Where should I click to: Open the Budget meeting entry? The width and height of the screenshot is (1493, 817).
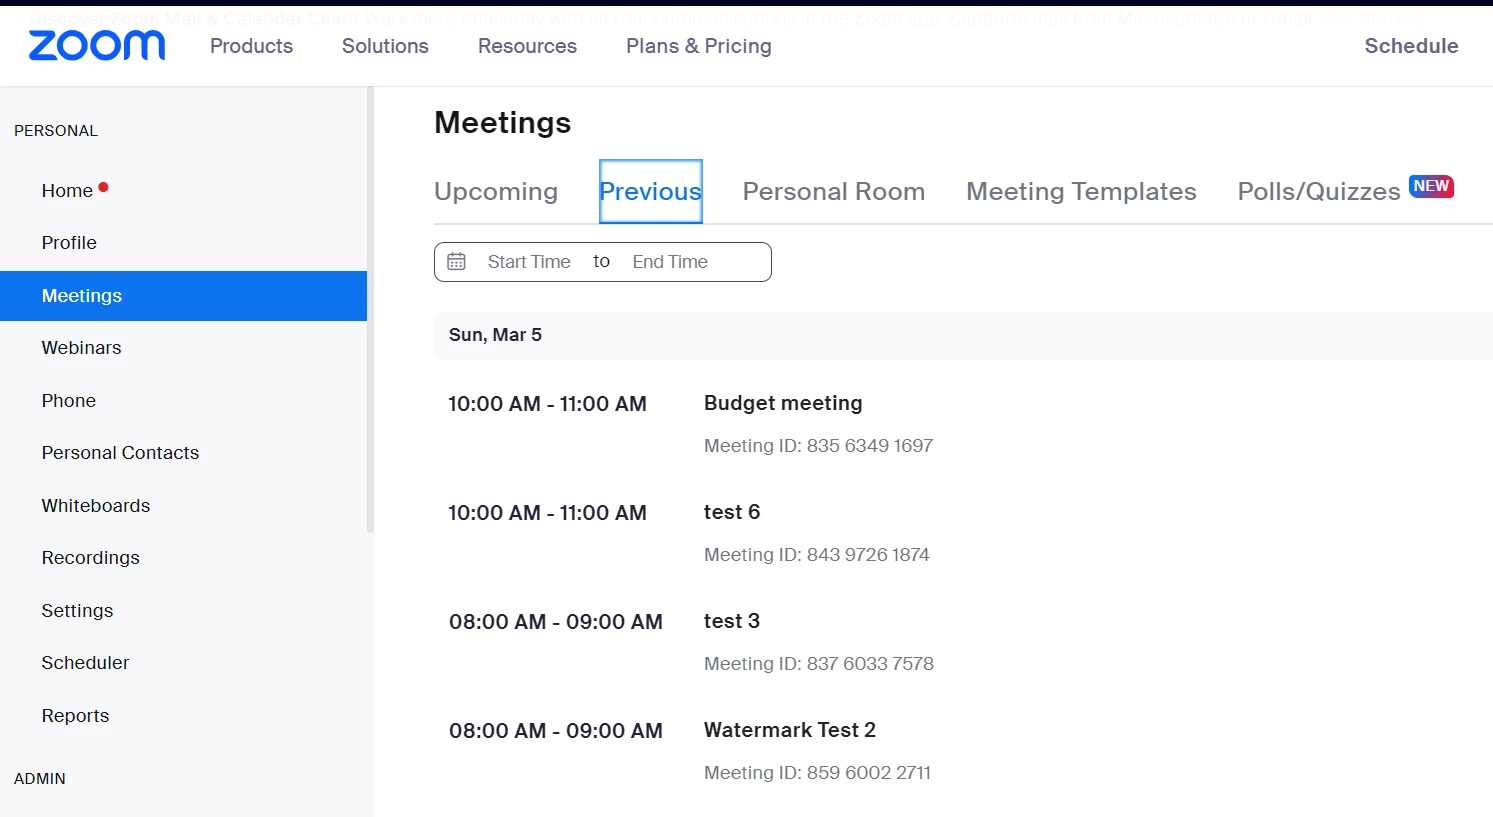(783, 403)
